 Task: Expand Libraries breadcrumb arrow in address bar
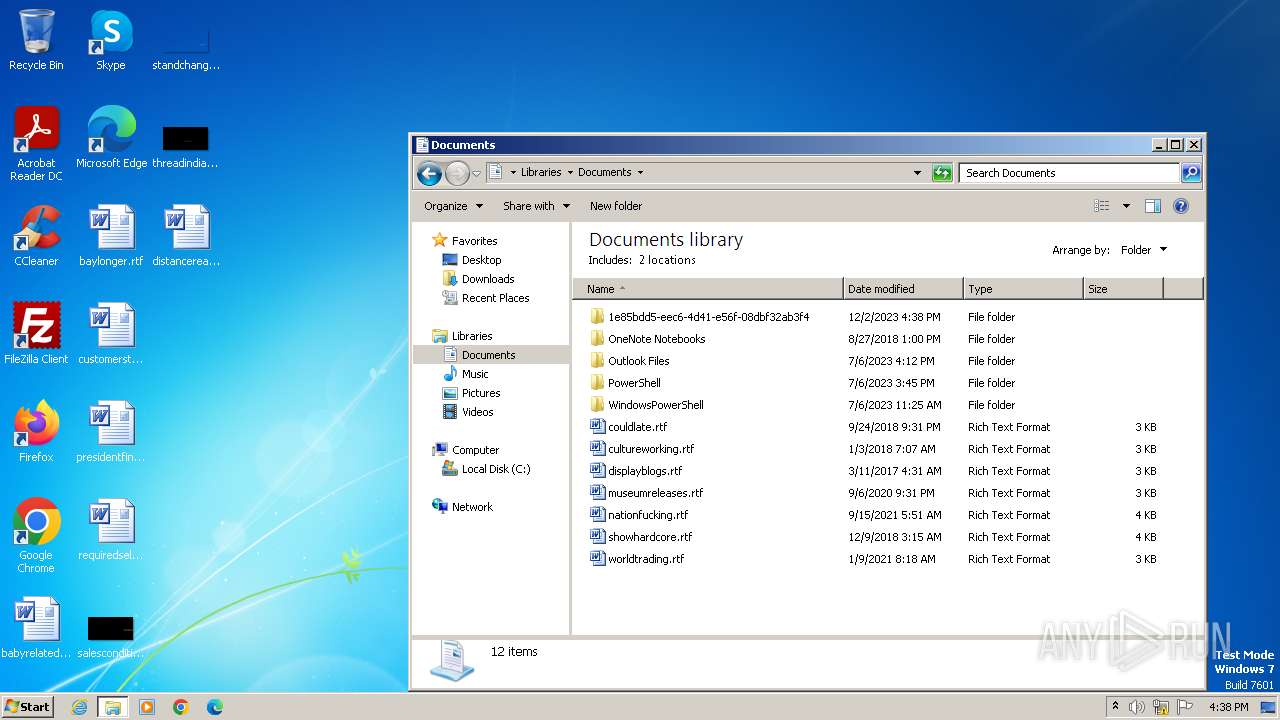tap(569, 172)
